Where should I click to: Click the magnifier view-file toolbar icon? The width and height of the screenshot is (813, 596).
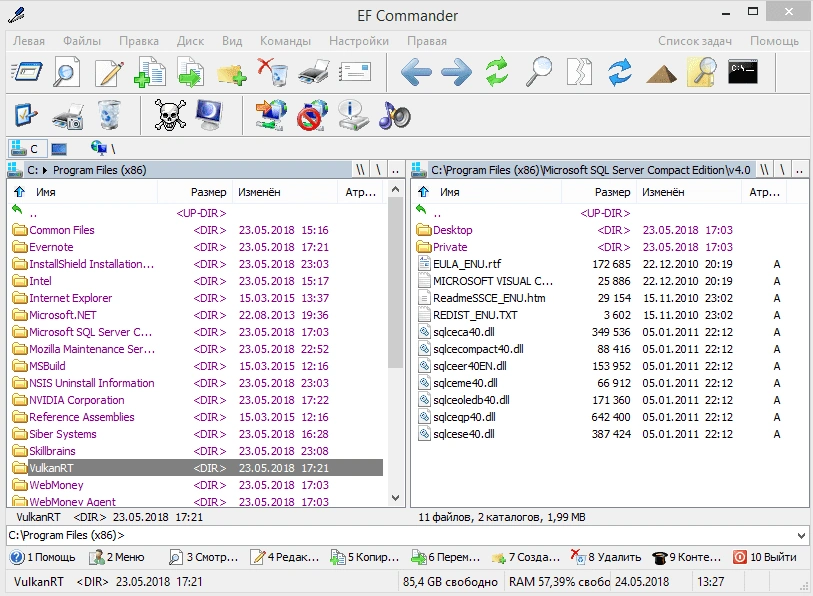click(66, 72)
